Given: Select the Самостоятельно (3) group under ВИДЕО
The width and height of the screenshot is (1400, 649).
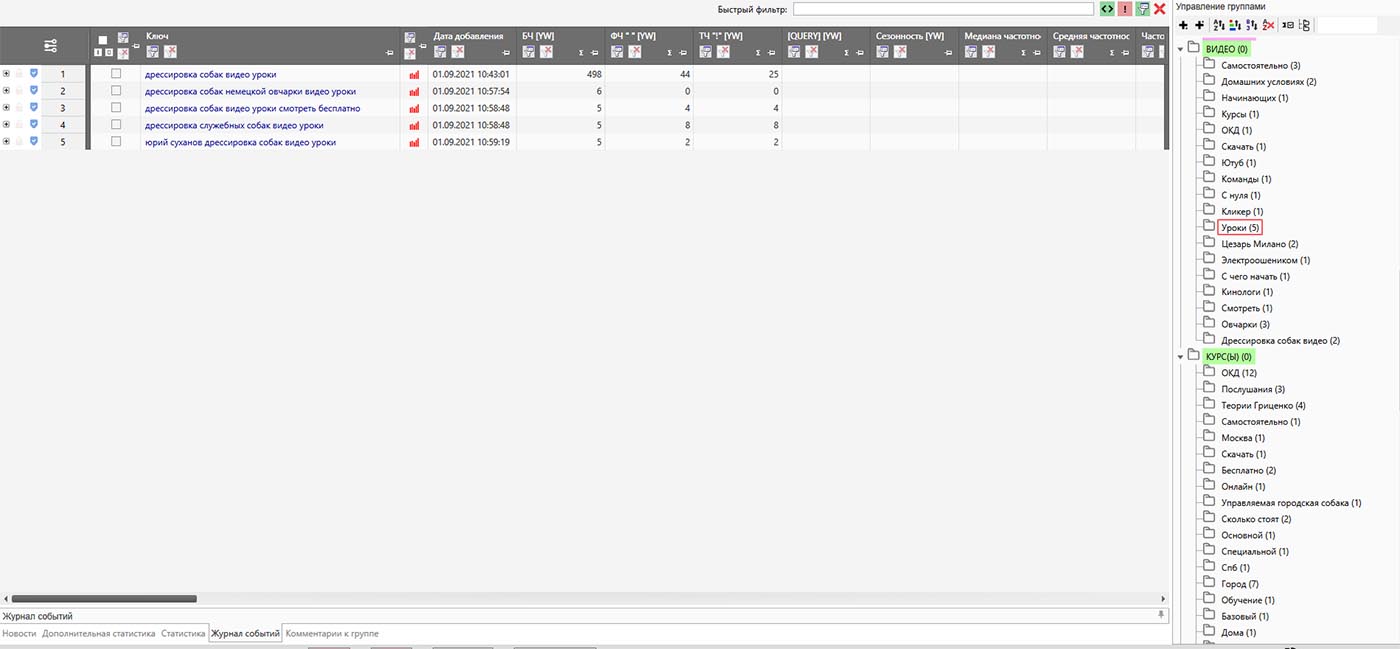Looking at the screenshot, I should [1260, 65].
